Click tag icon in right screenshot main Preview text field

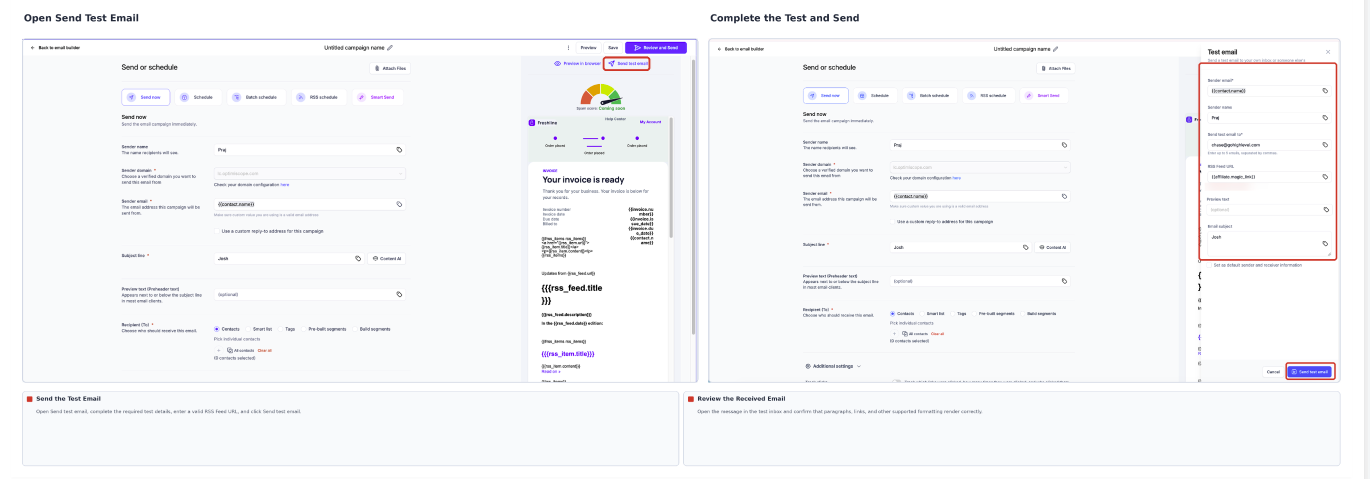(1065, 281)
